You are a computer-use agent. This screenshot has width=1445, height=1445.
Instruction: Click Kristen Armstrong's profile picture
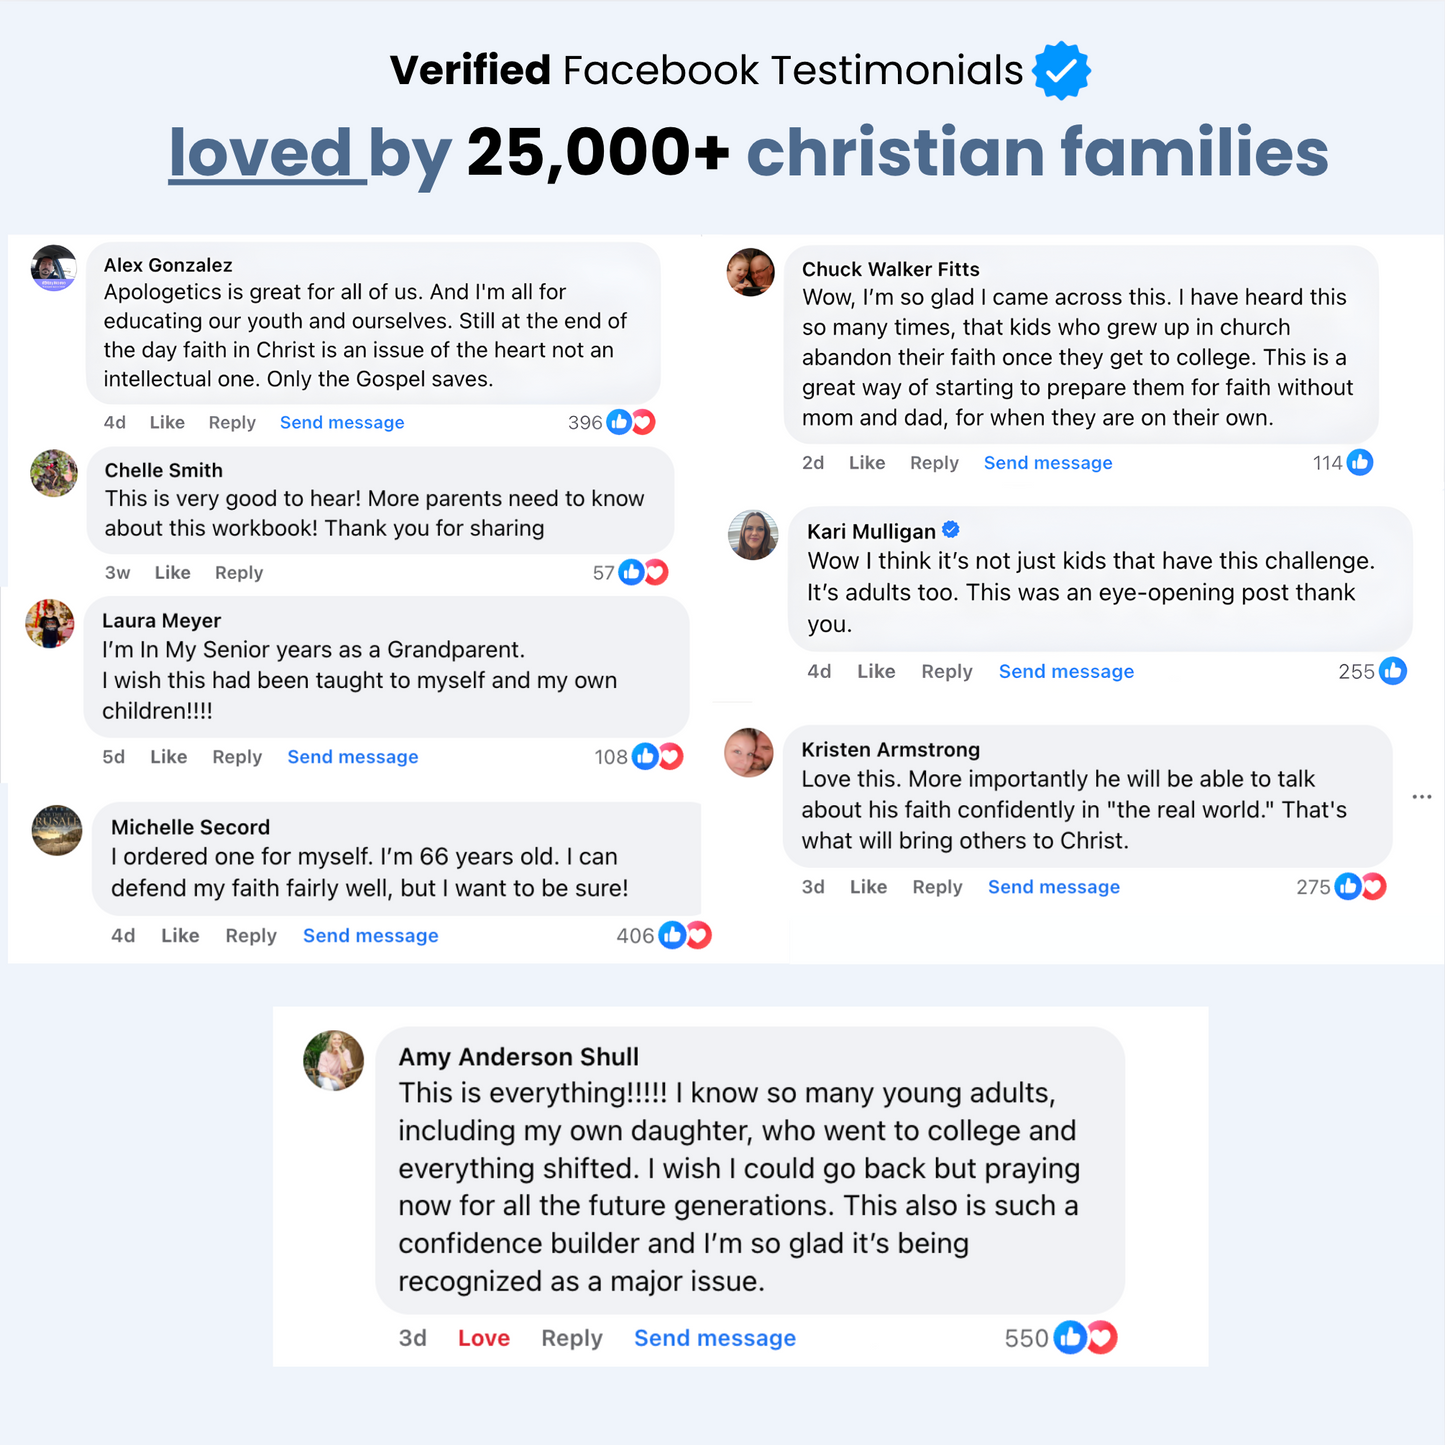[x=749, y=753]
